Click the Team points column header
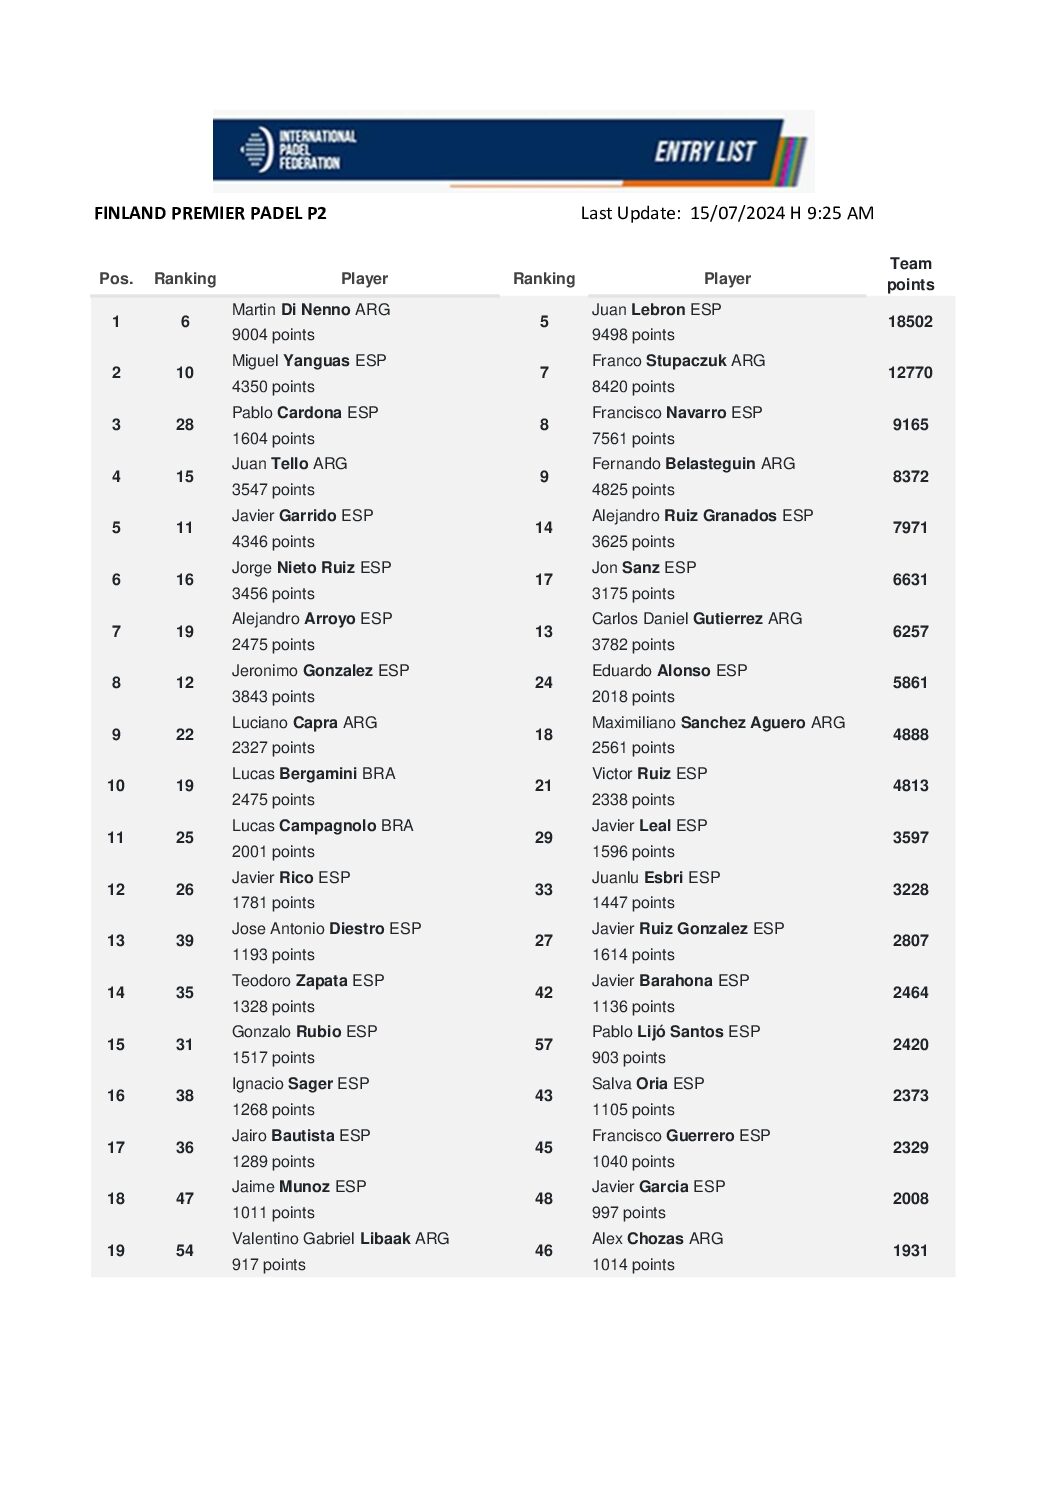This screenshot has width=1058, height=1497. (910, 274)
